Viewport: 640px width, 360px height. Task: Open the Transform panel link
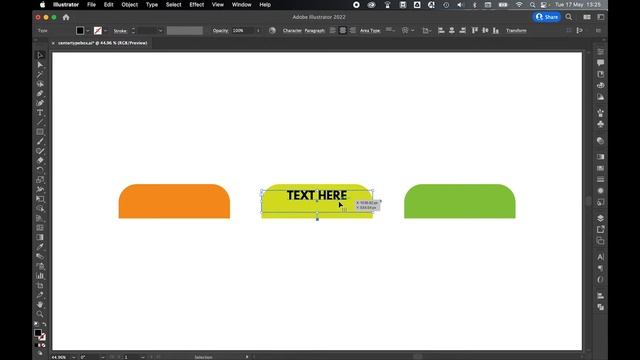(516, 31)
